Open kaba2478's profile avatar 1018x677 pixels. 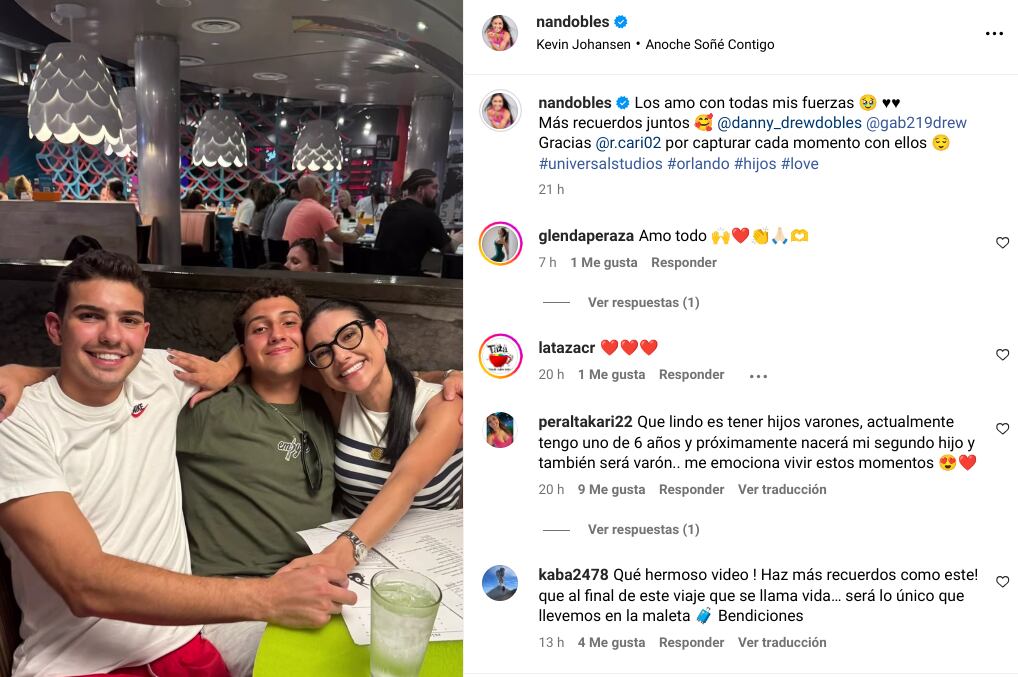coord(500,583)
